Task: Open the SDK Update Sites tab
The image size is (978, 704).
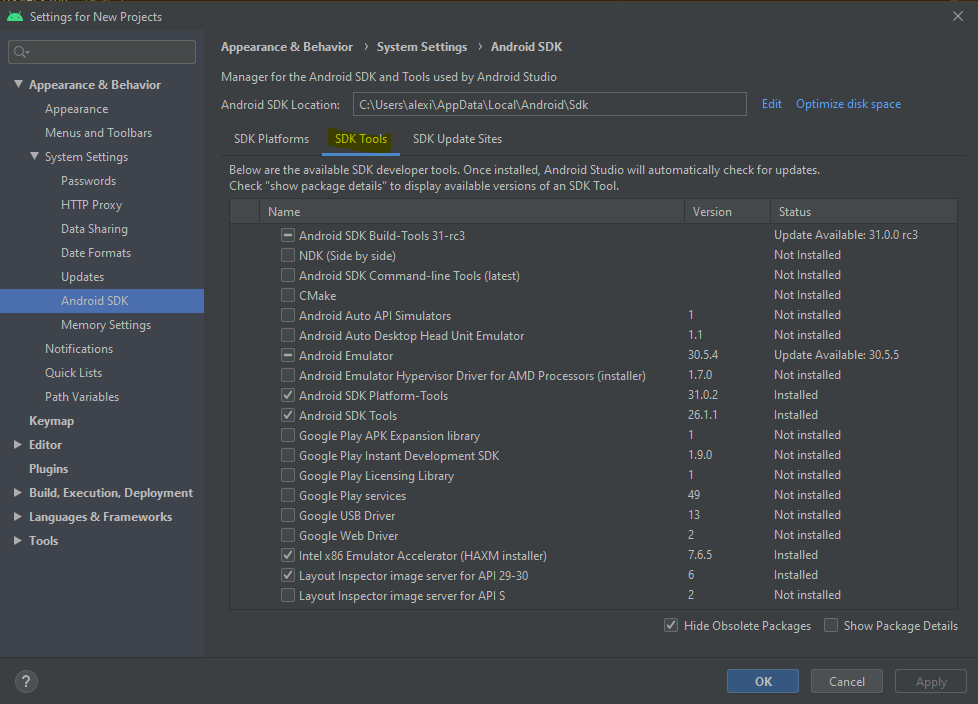Action: click(x=457, y=139)
